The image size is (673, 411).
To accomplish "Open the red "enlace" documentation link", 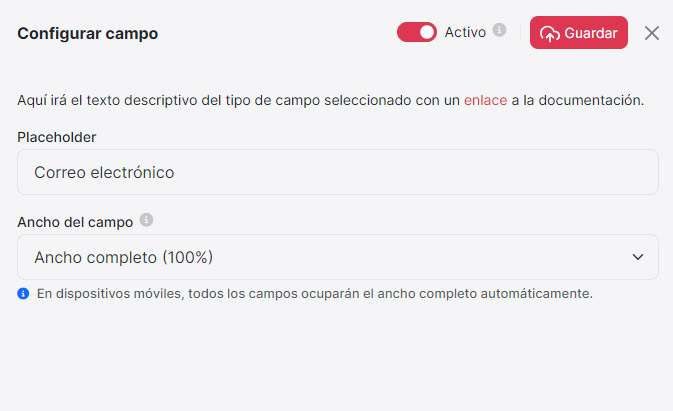I will [485, 100].
